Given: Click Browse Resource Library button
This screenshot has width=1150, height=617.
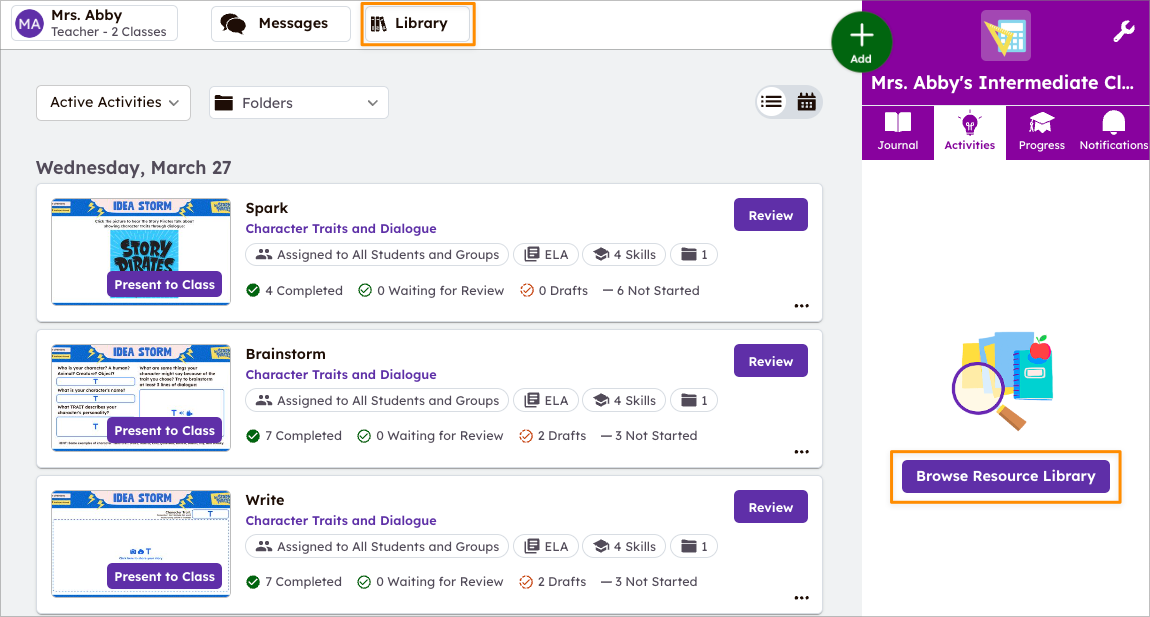Looking at the screenshot, I should pos(1005,476).
